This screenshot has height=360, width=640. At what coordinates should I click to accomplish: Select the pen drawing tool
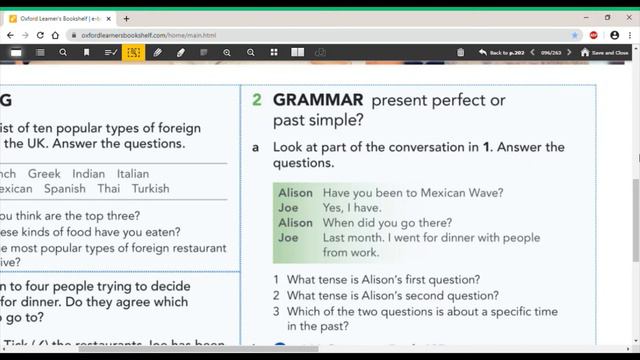point(157,52)
